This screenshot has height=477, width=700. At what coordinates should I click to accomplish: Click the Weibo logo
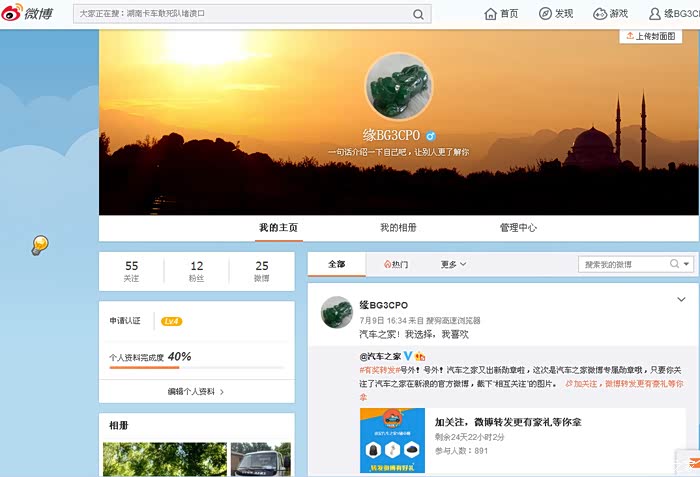[x=27, y=13]
